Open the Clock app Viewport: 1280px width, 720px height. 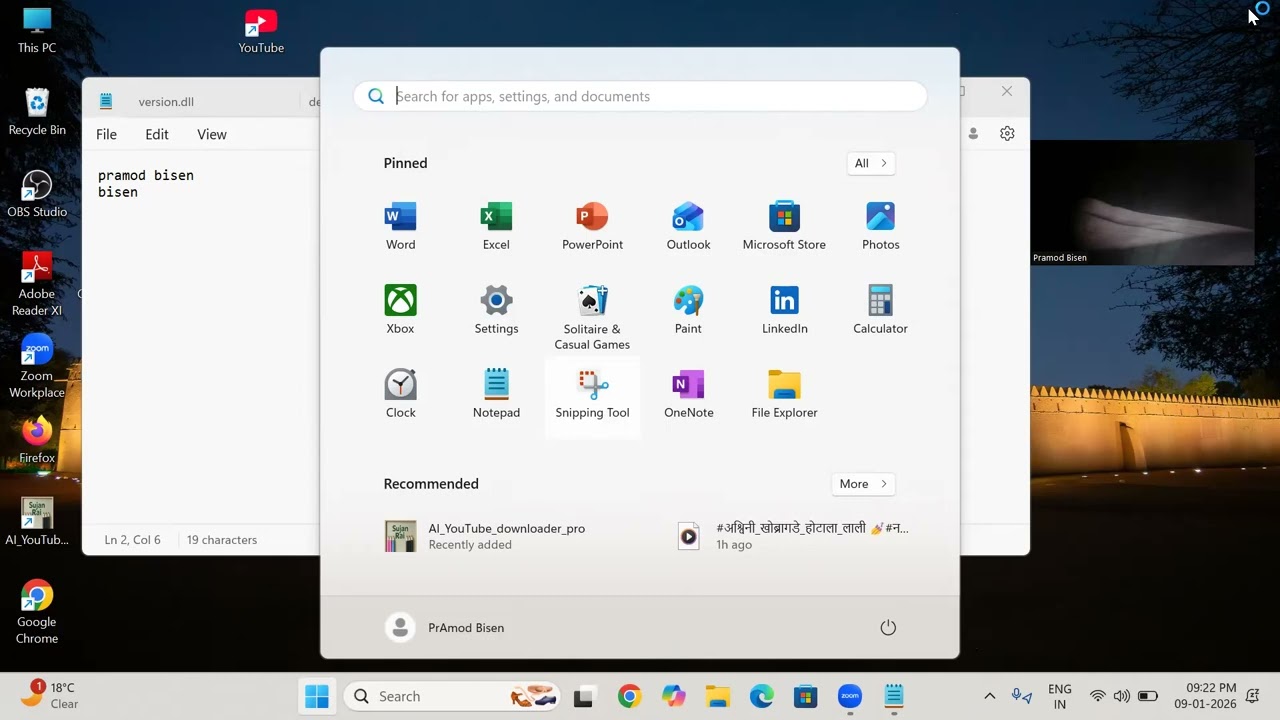coord(400,395)
